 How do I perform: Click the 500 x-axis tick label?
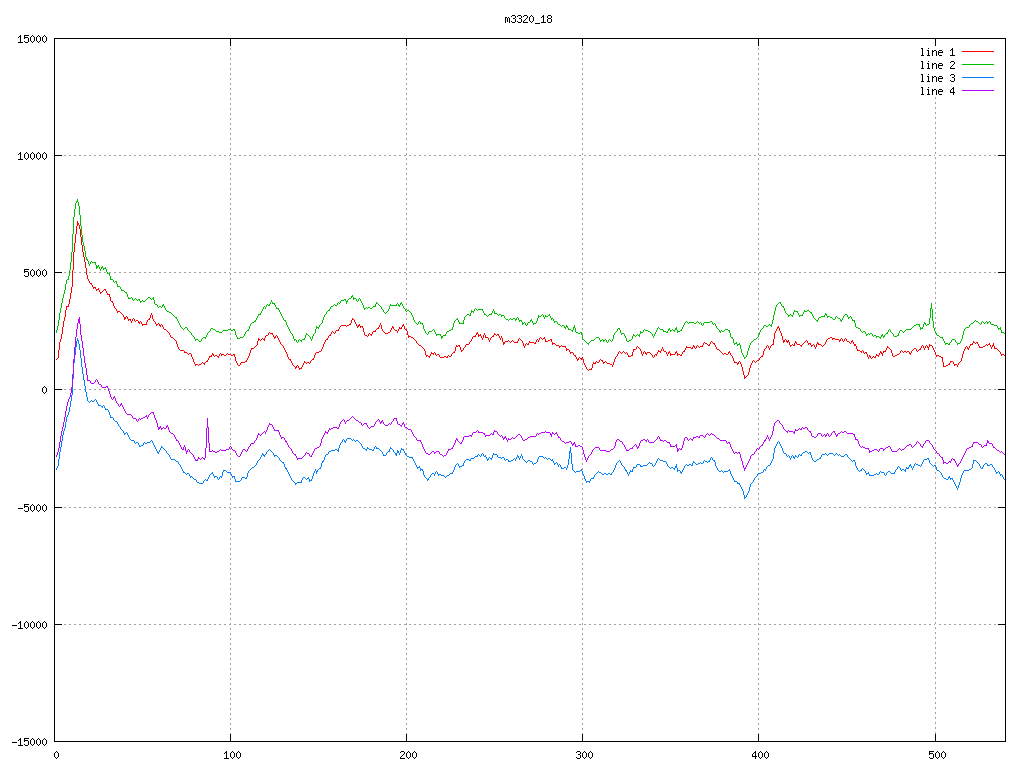(935, 755)
